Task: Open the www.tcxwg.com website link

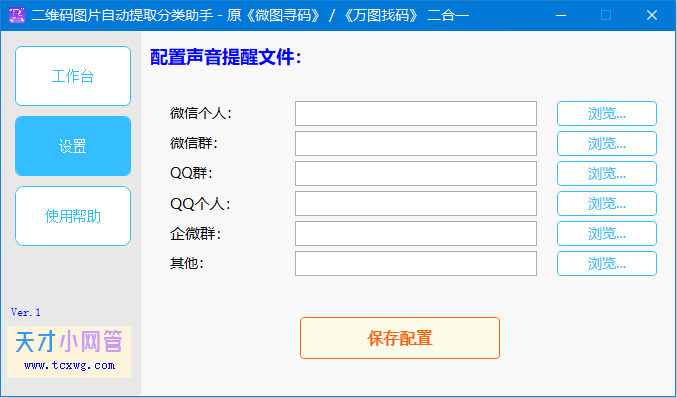Action: (70, 365)
